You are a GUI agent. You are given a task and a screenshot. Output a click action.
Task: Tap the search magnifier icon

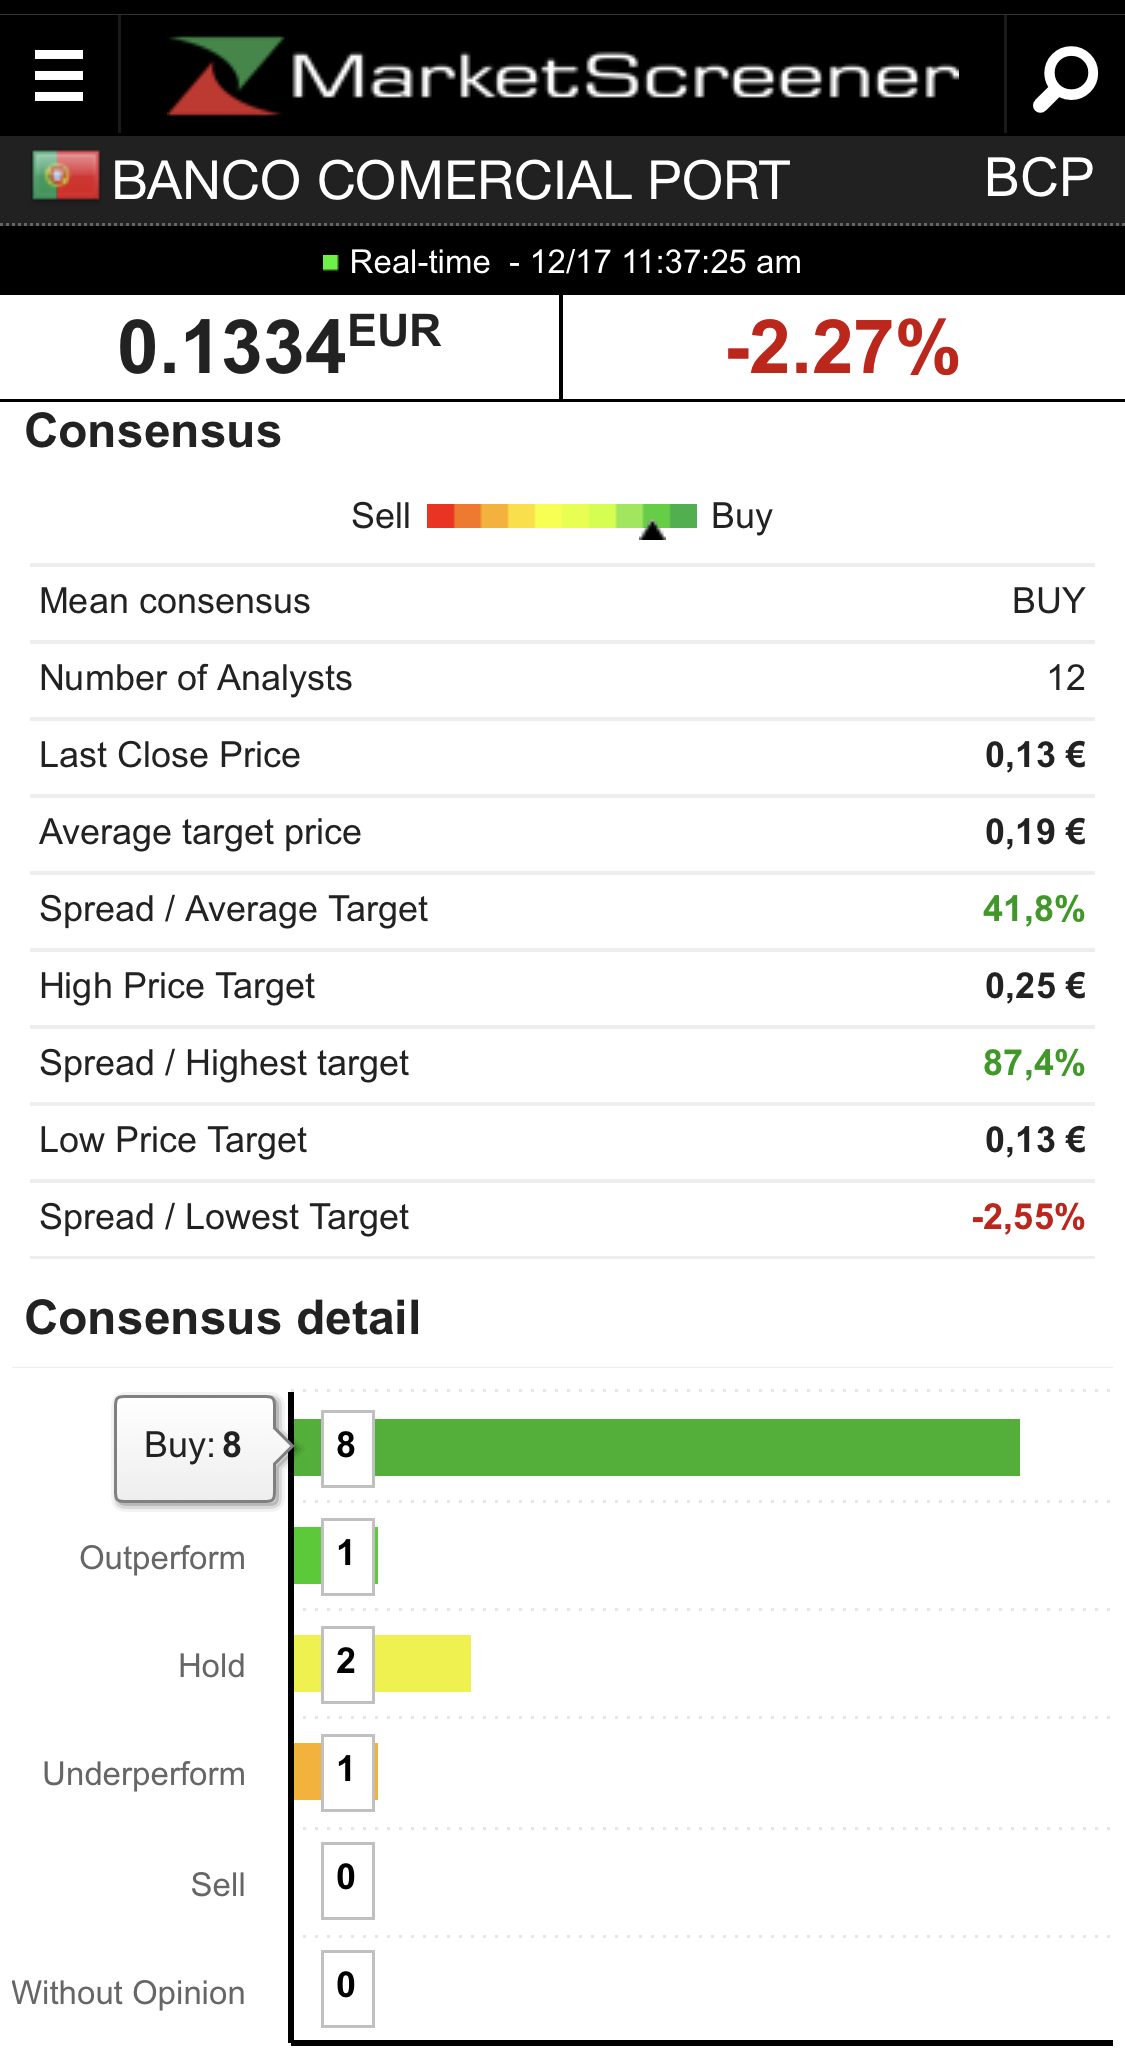pyautogui.click(x=1065, y=77)
